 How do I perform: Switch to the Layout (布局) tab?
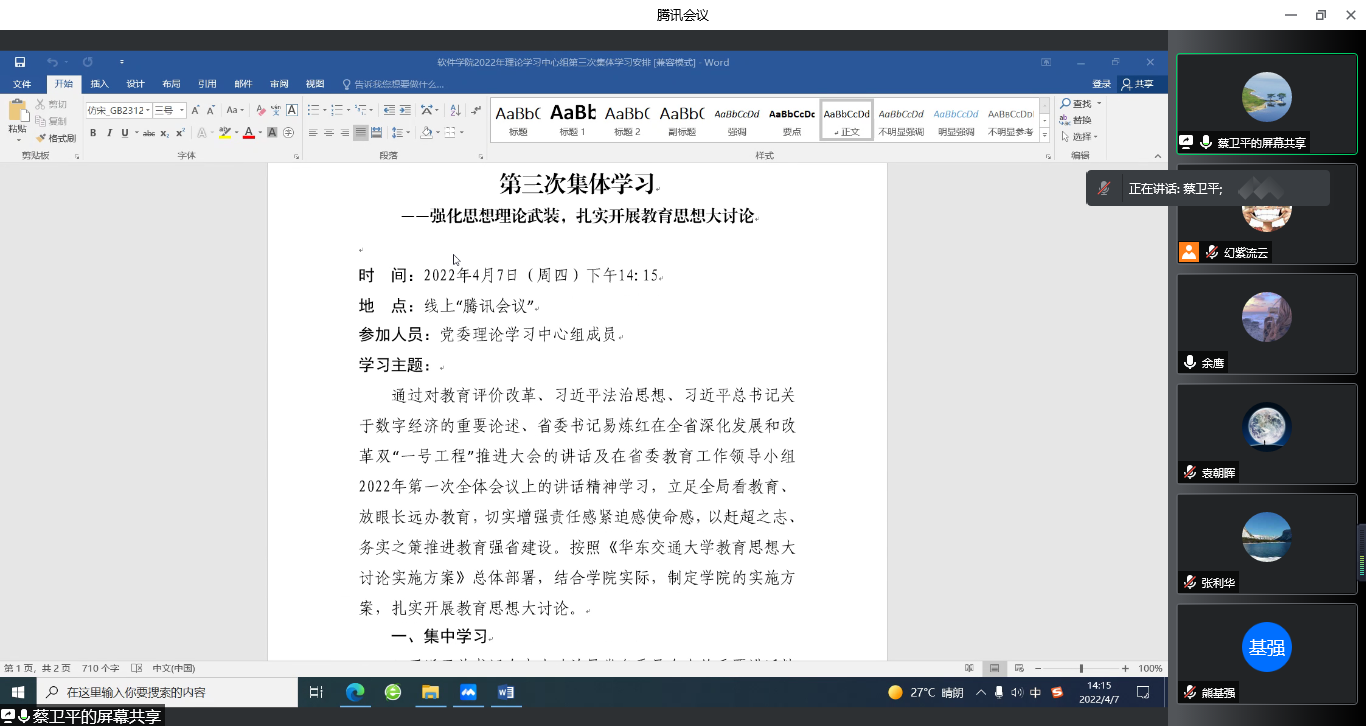(x=171, y=84)
